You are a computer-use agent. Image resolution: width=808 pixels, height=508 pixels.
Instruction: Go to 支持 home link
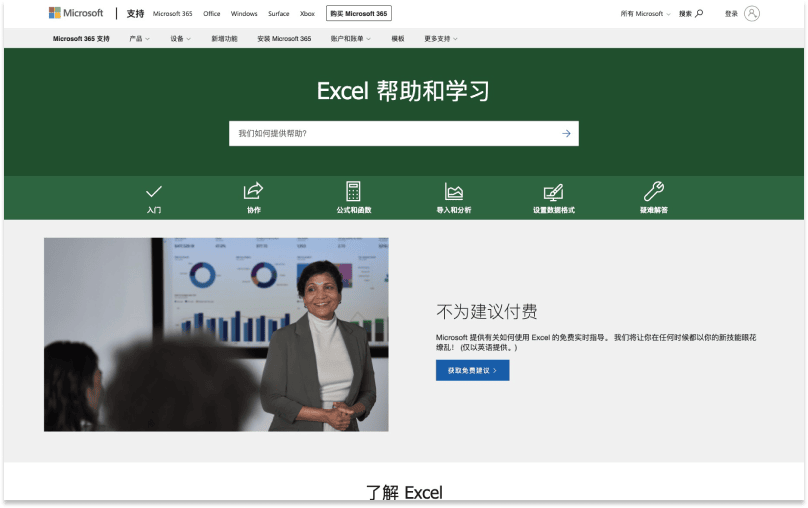136,13
